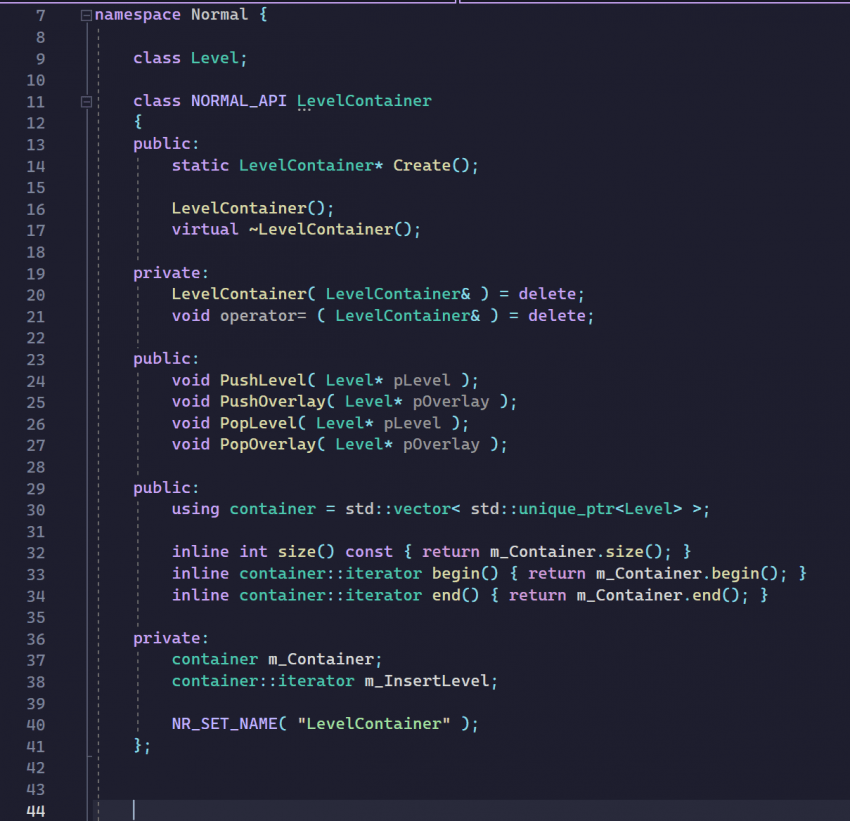Image resolution: width=850 pixels, height=821 pixels.
Task: Click the 'using' keyword on line 30
Action: click(x=196, y=509)
